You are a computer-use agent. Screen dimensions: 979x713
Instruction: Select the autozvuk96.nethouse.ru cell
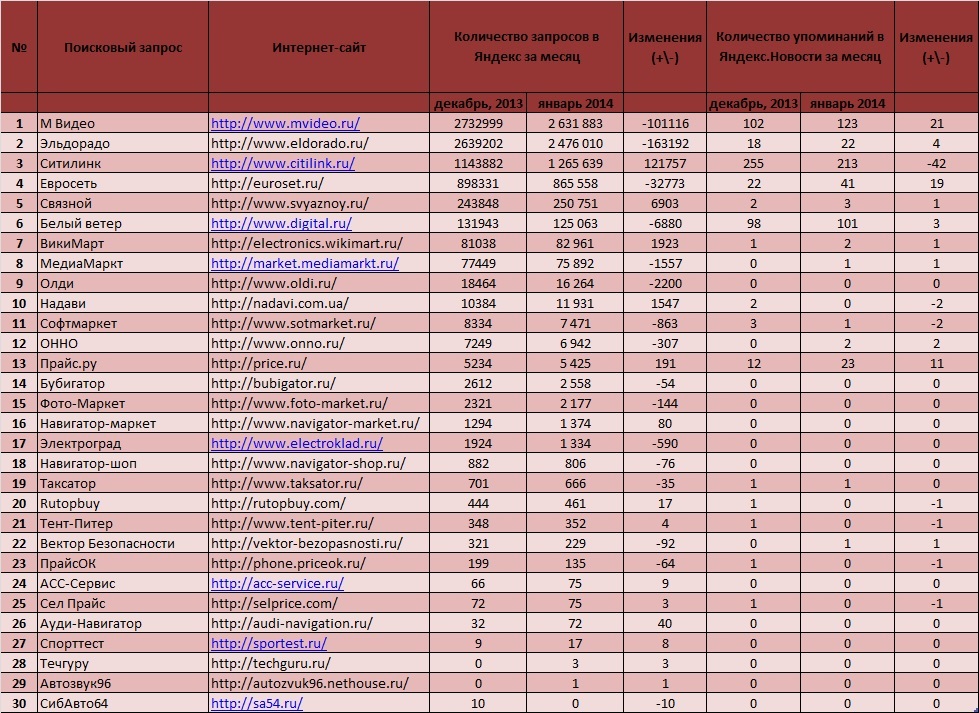319,683
